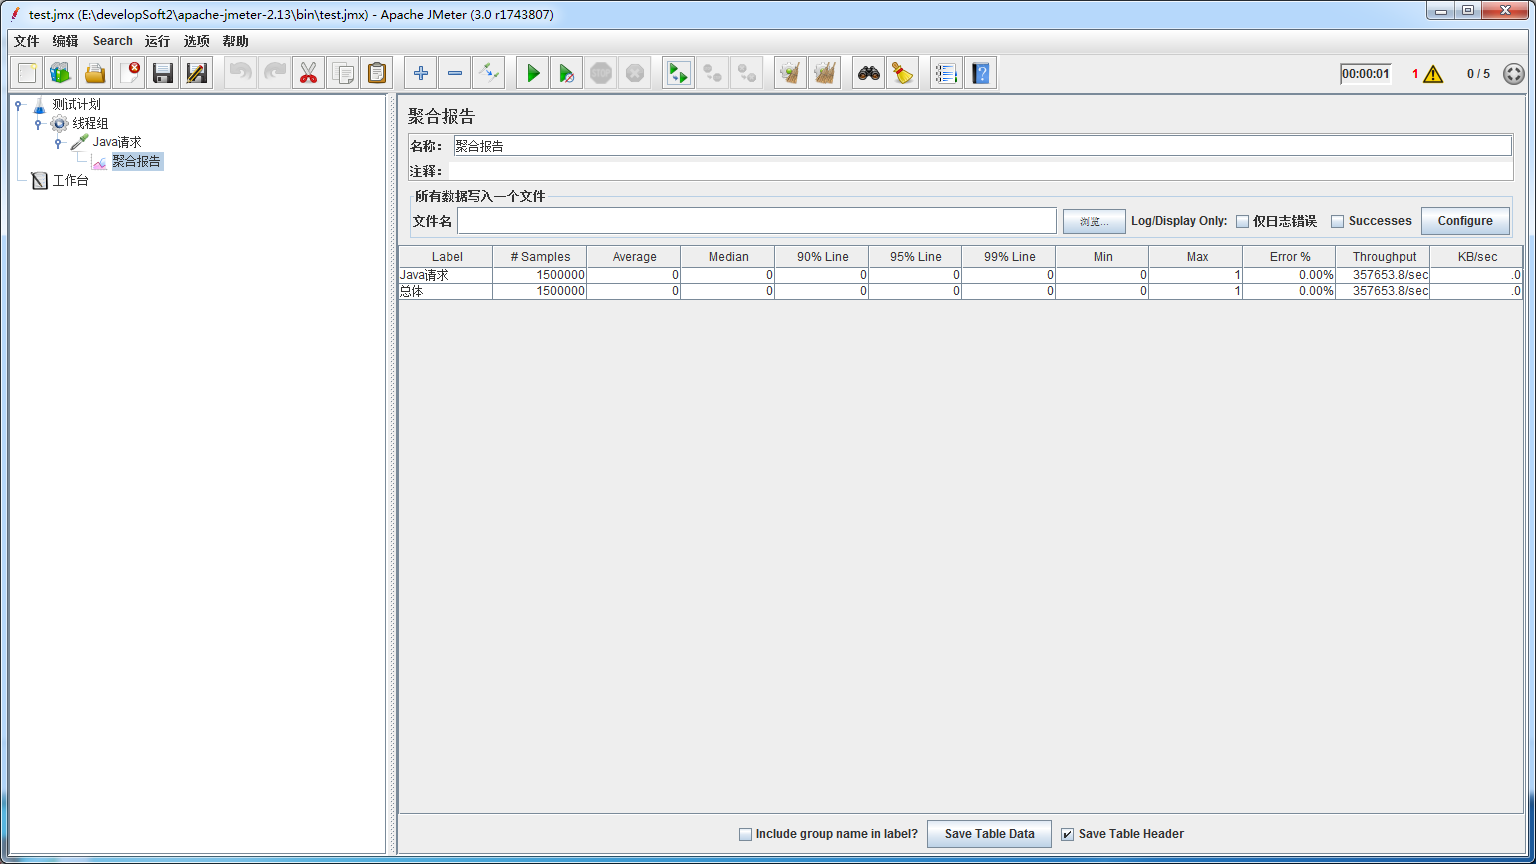This screenshot has height=864, width=1536.
Task: Click the Shutdown test icon
Action: pos(635,73)
